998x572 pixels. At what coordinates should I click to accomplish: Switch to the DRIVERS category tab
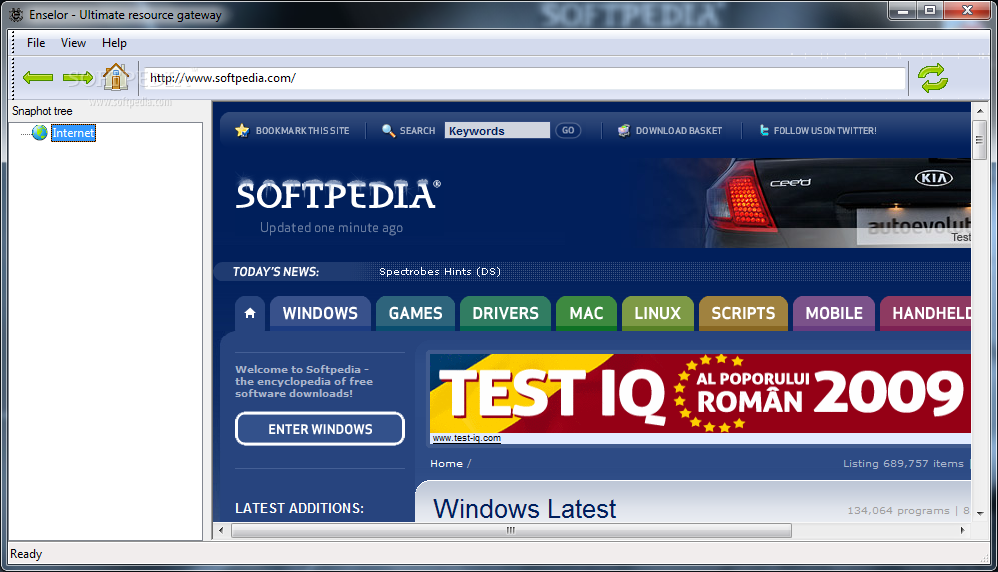(505, 313)
